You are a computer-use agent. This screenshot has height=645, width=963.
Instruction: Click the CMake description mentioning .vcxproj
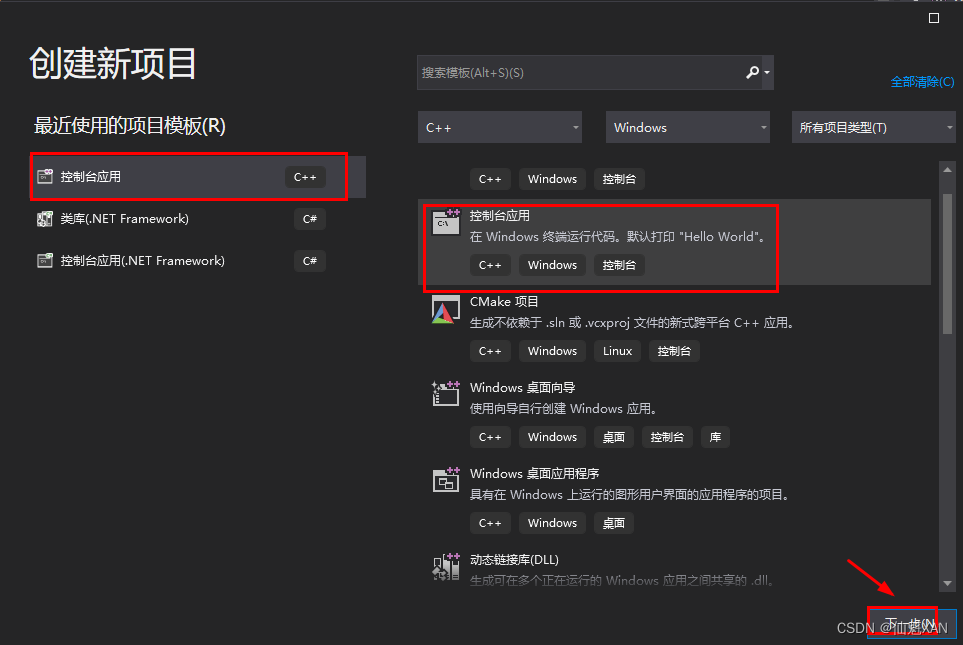[x=632, y=322]
